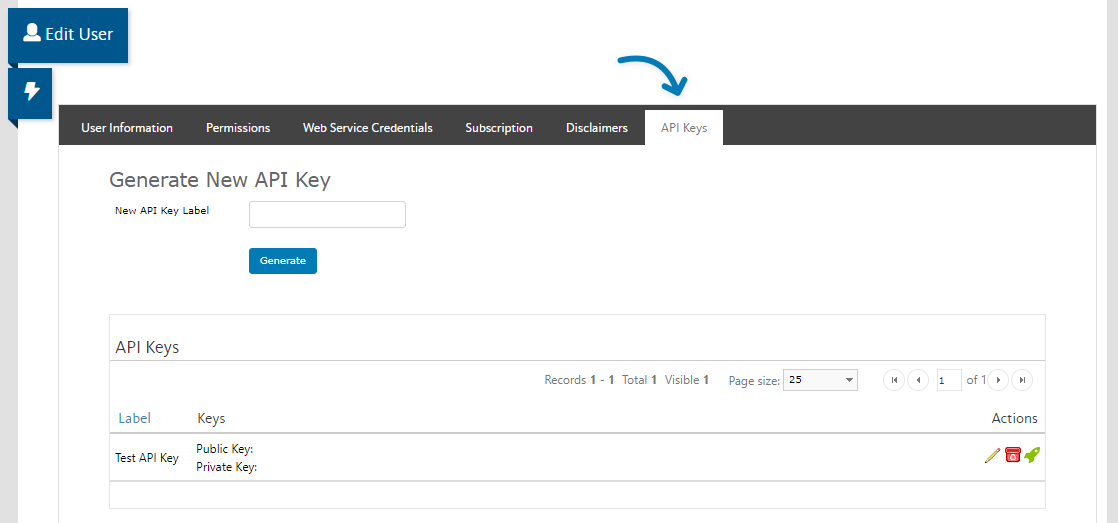Go to previous page of API keys
This screenshot has height=523, width=1118.
(x=918, y=380)
